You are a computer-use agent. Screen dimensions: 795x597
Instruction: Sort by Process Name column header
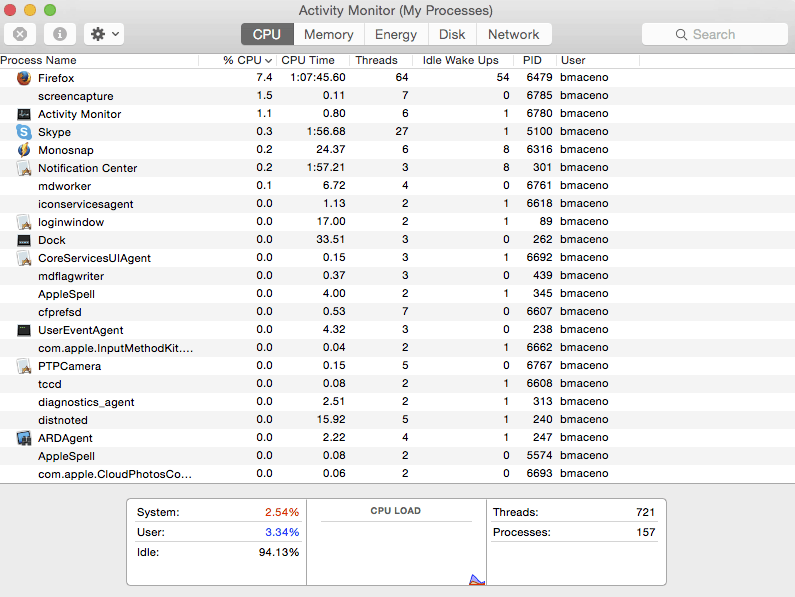click(x=99, y=60)
